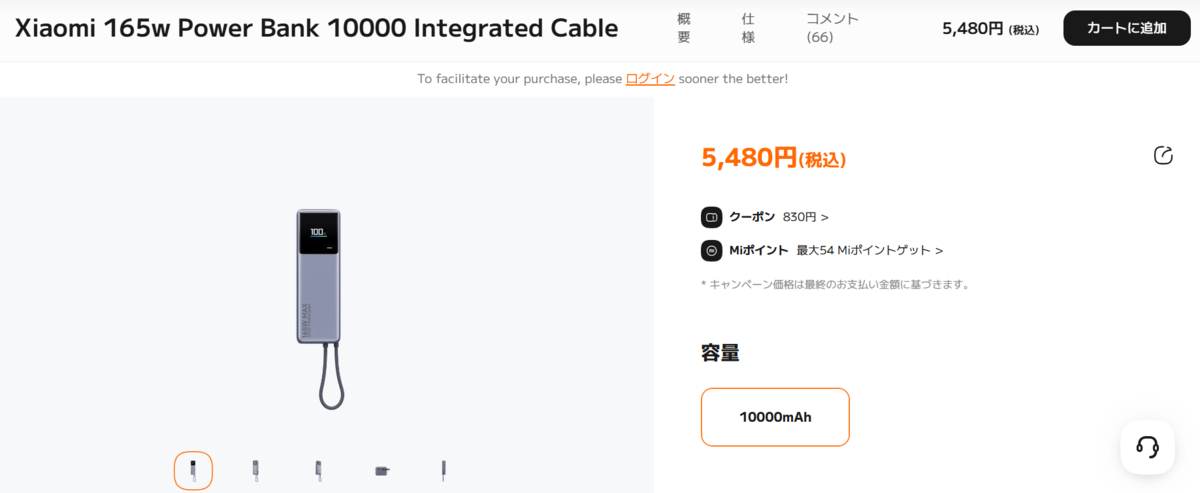Open the customer support headset chat

1147,447
